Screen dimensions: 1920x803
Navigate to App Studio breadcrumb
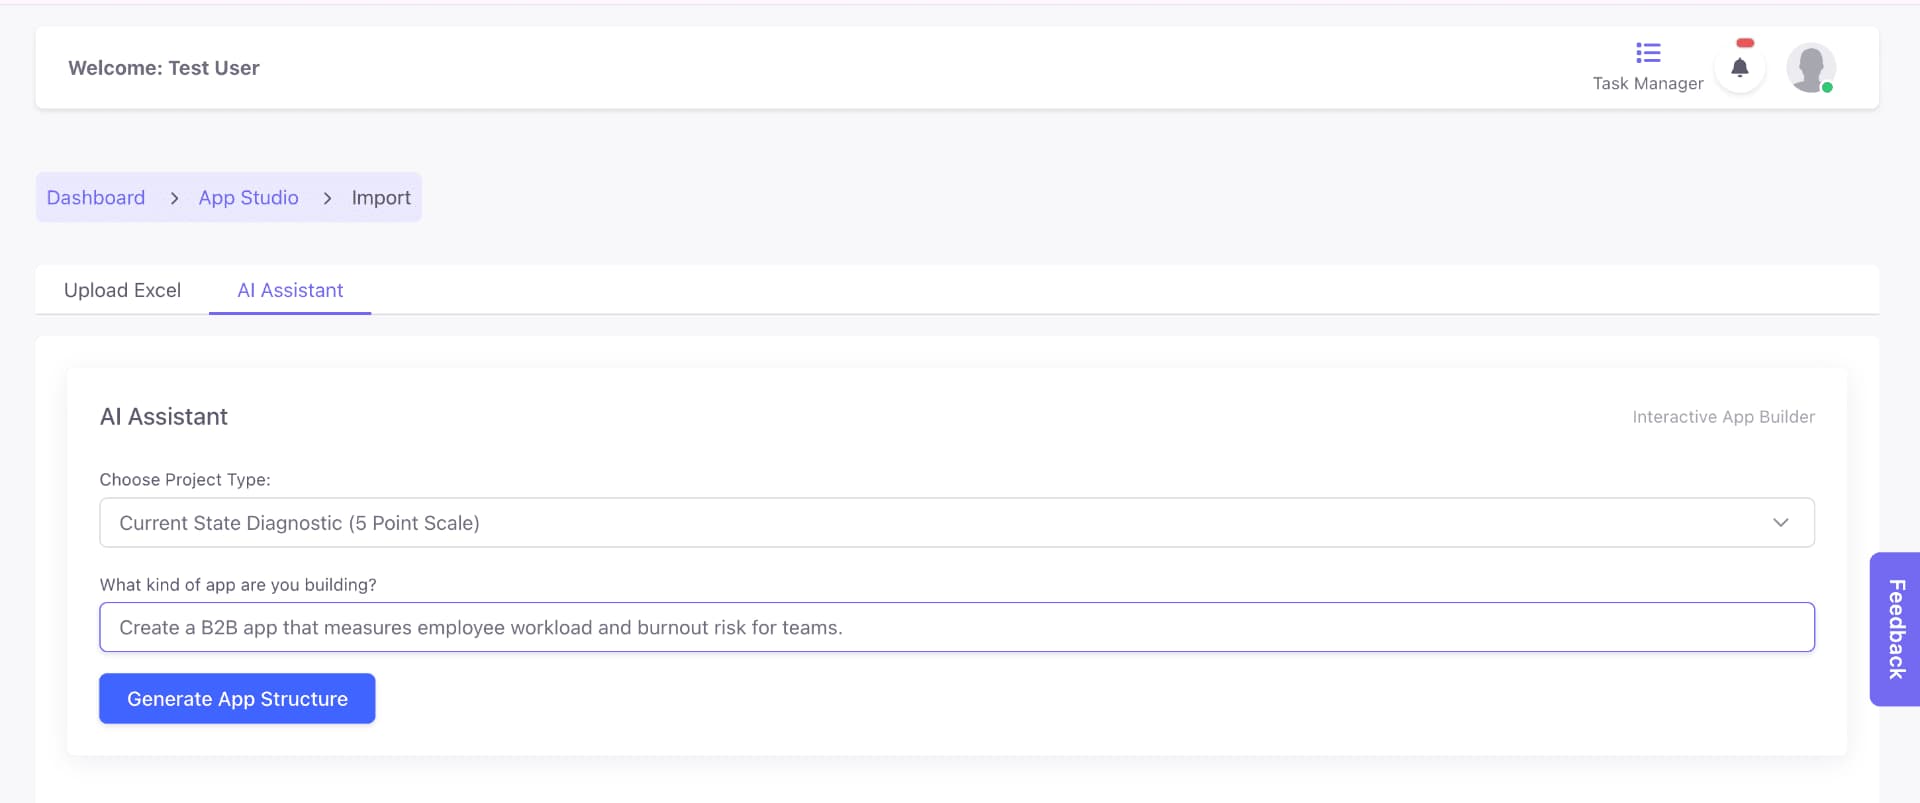(248, 198)
